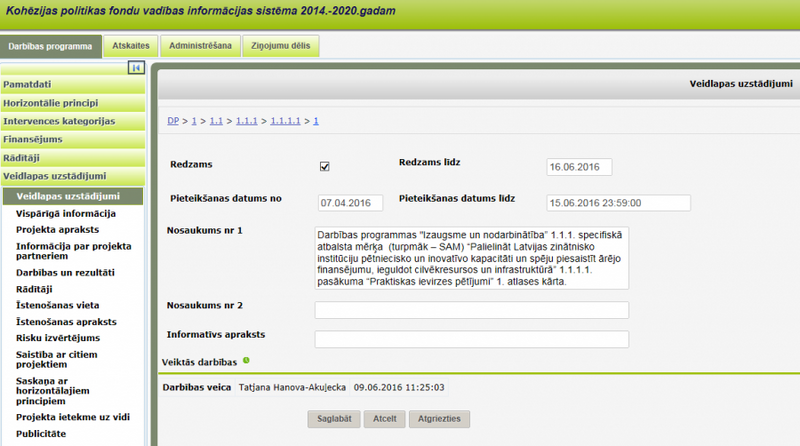Viewport: 800px width, 446px height.
Task: Select highlighted Veidlapas uzstādījumi sub-item
Action: pos(73,196)
